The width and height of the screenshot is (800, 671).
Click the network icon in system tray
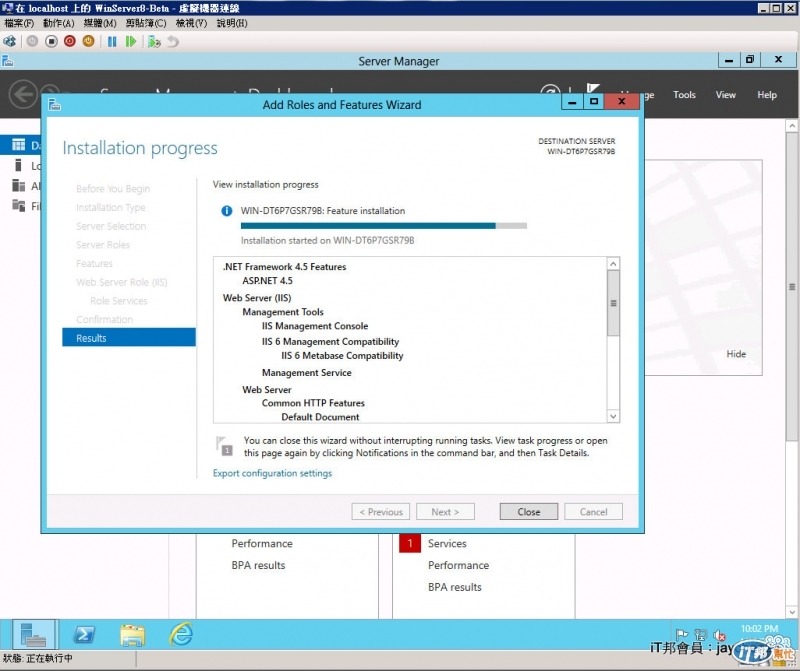coord(700,635)
